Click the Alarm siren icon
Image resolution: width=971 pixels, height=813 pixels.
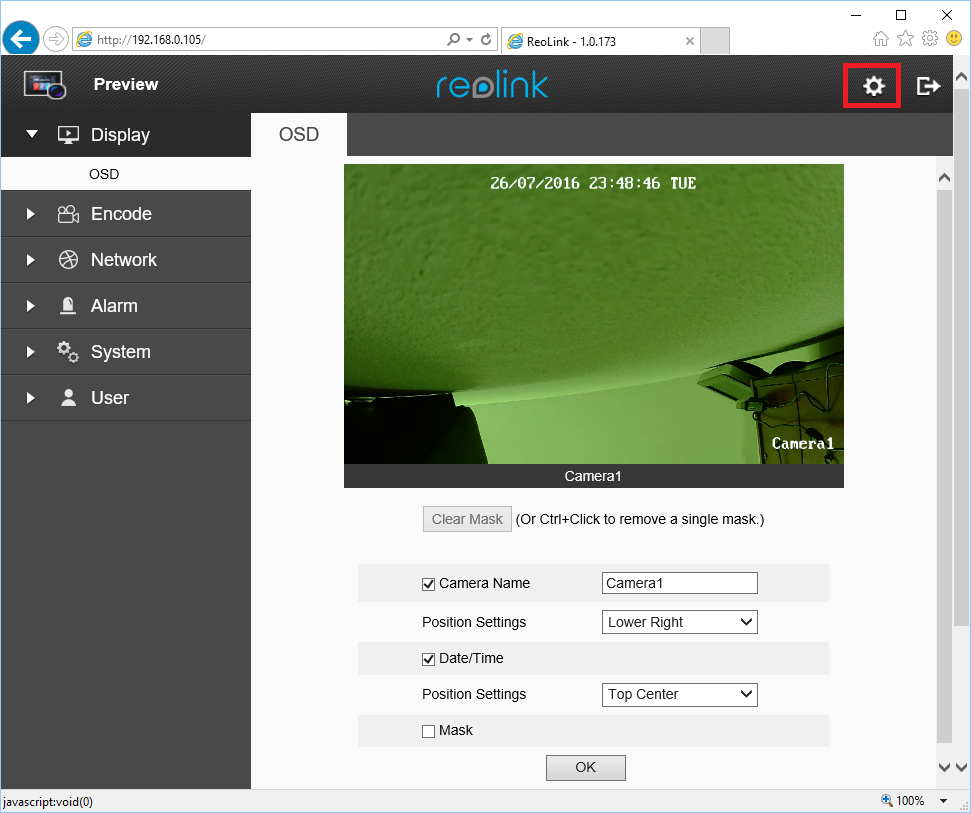pos(68,306)
